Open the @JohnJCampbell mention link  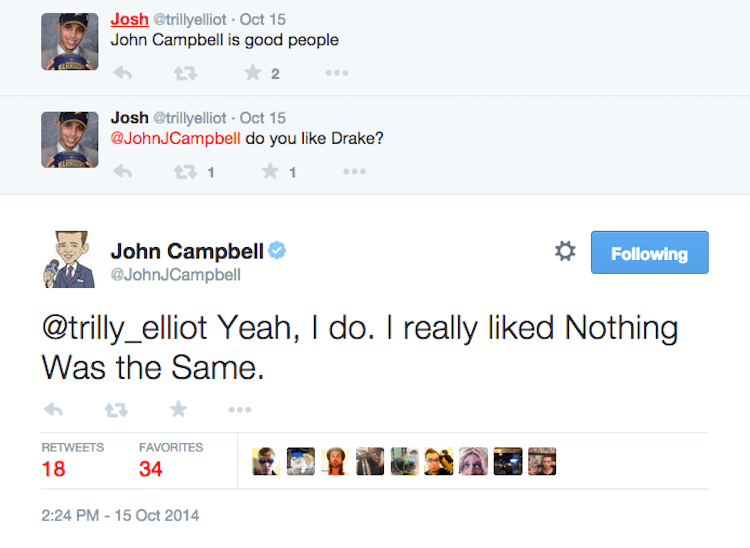(x=175, y=139)
